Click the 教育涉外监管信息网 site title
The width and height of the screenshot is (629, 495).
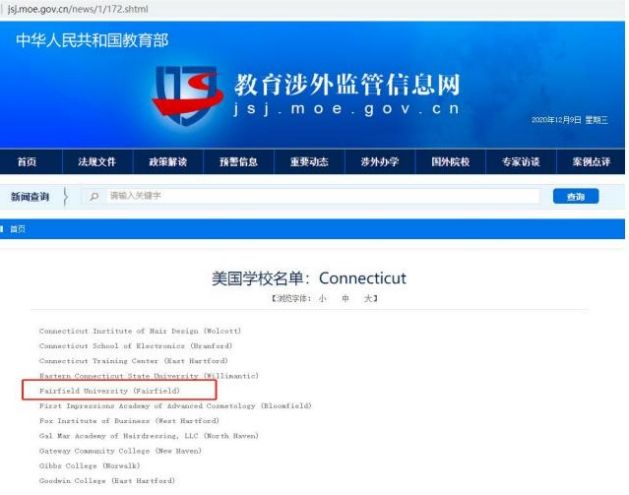(347, 84)
